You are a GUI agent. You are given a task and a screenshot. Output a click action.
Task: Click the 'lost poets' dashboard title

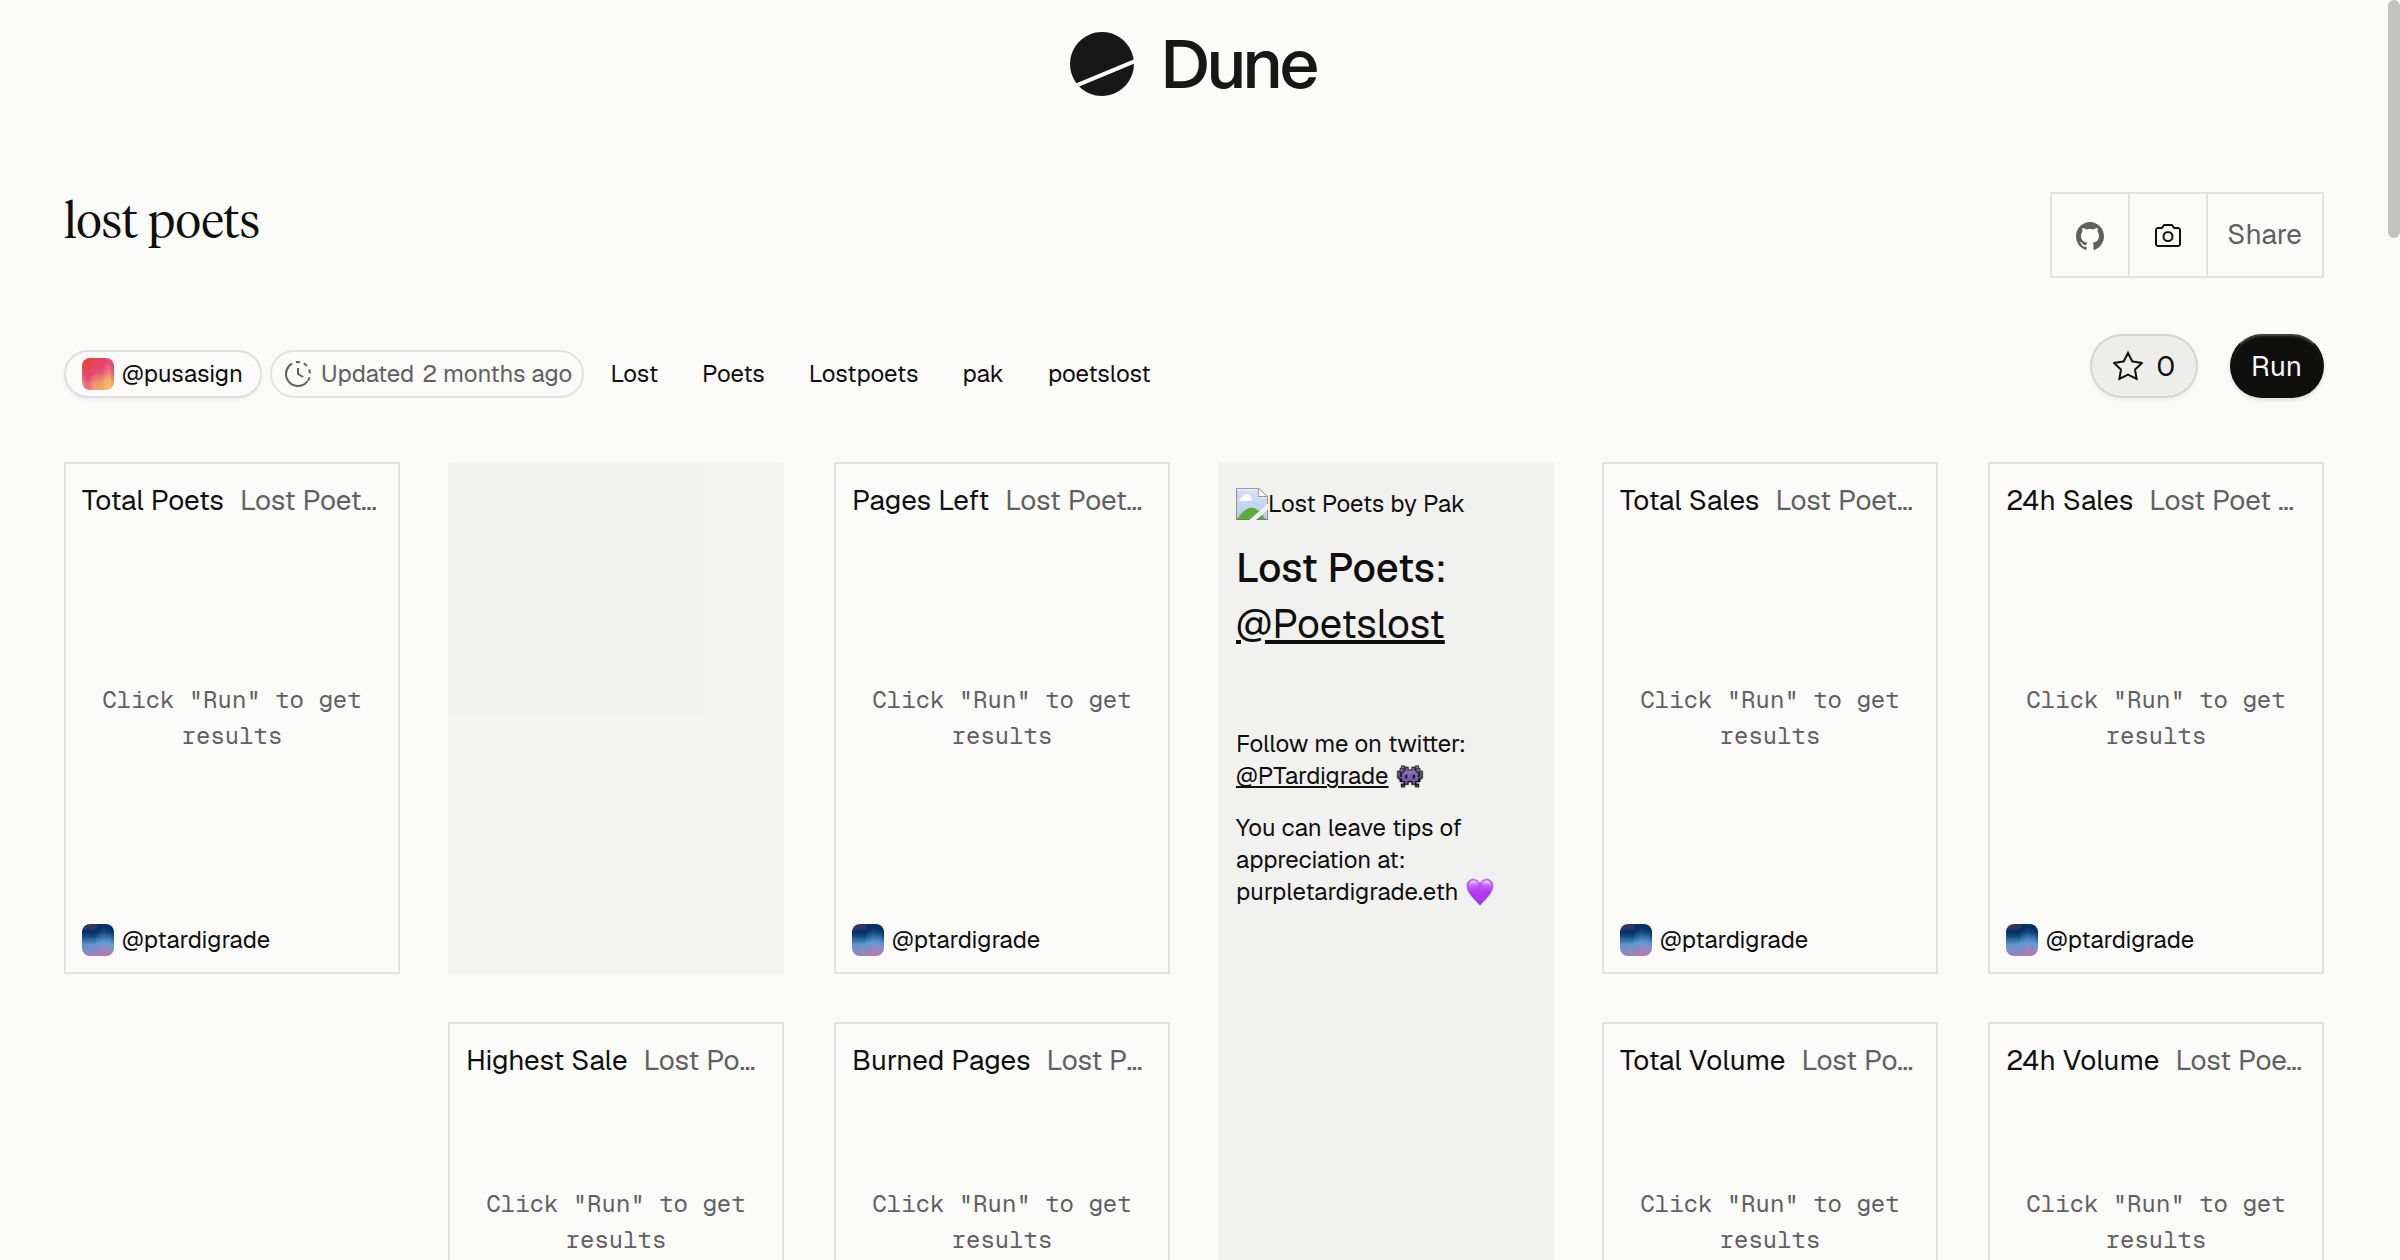tap(161, 221)
